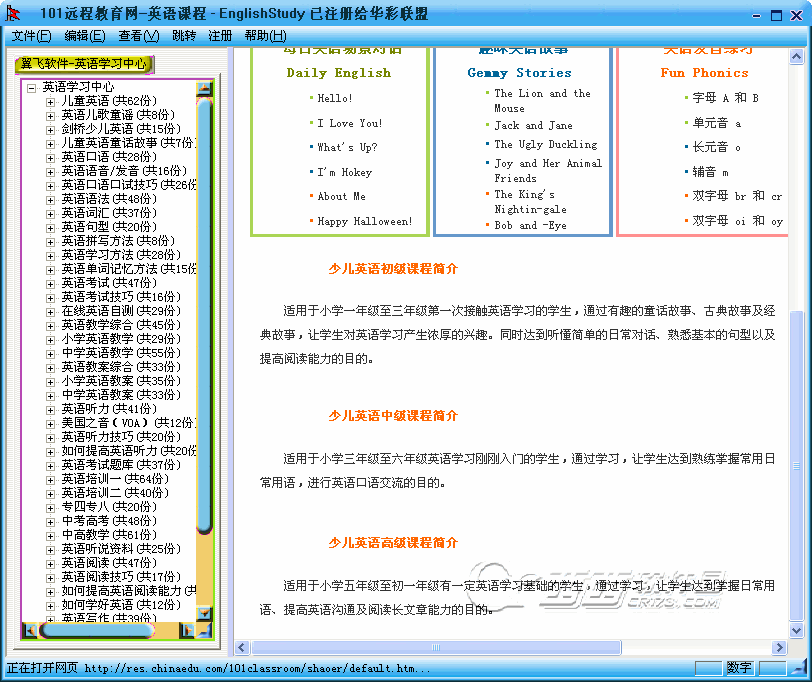Open the 文件(F) menu
Viewport: 812px width, 682px height.
[31, 36]
